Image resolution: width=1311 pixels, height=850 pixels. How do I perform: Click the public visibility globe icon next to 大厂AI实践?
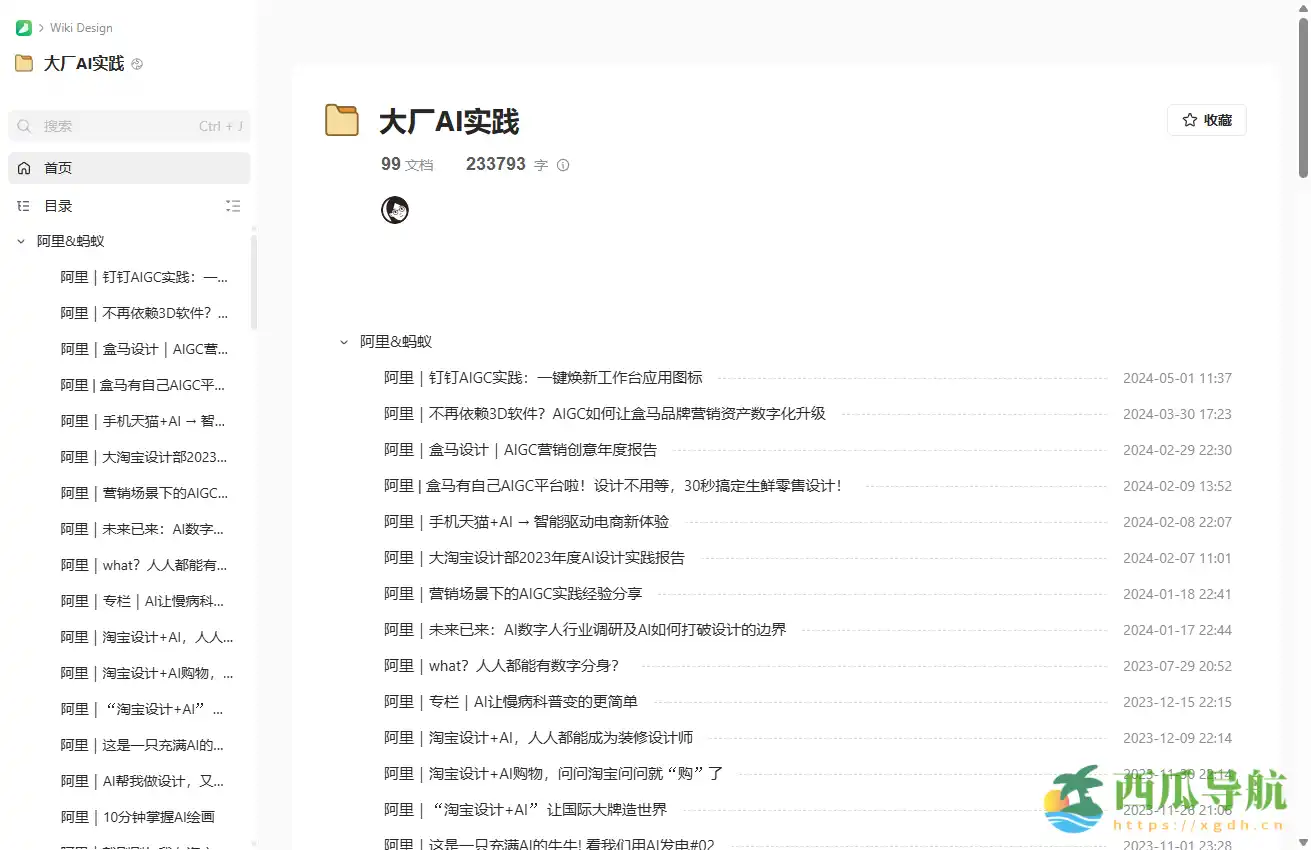pyautogui.click(x=137, y=62)
